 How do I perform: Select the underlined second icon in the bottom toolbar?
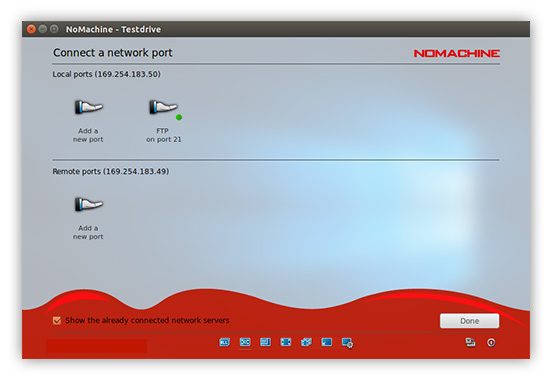click(245, 342)
